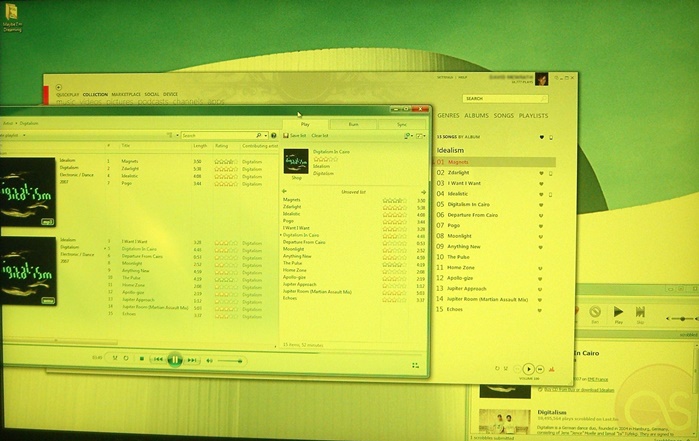Select Pogo in the Media Player library
Image resolution: width=699 pixels, height=441 pixels.
[127, 183]
